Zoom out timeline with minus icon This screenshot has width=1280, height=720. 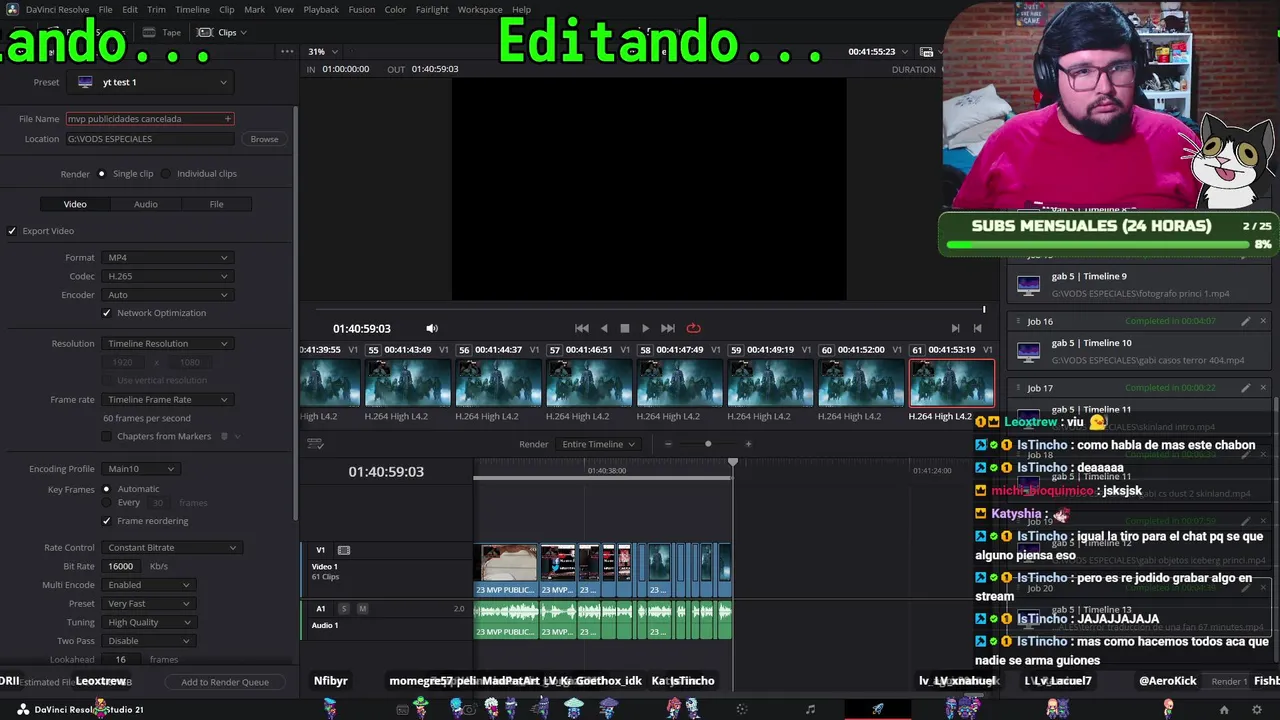click(668, 444)
